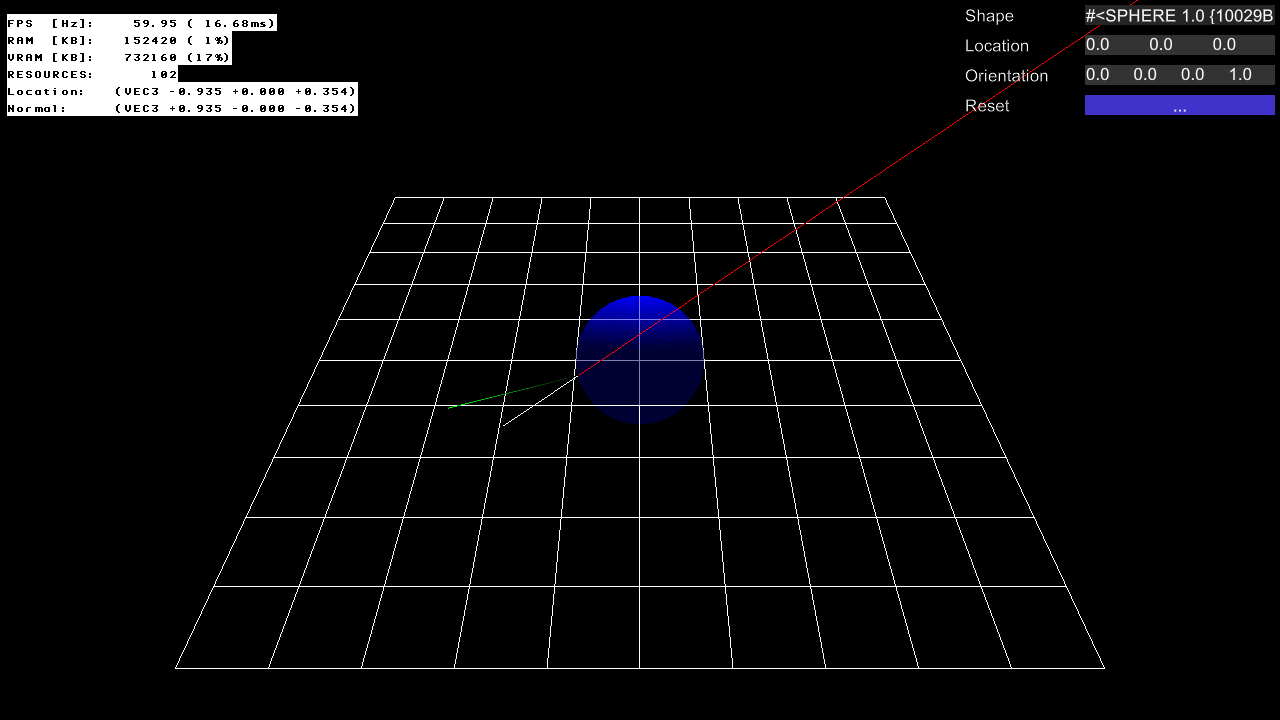Click the Shape field showing SPHERE 1.0
This screenshot has height=720, width=1280.
click(1179, 16)
